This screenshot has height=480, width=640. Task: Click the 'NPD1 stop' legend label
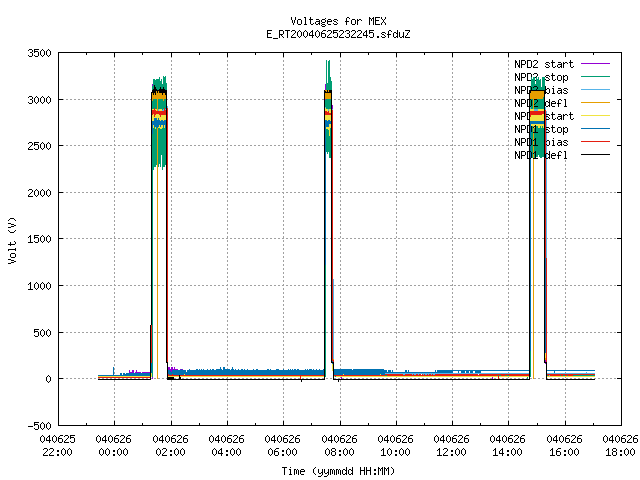541,129
